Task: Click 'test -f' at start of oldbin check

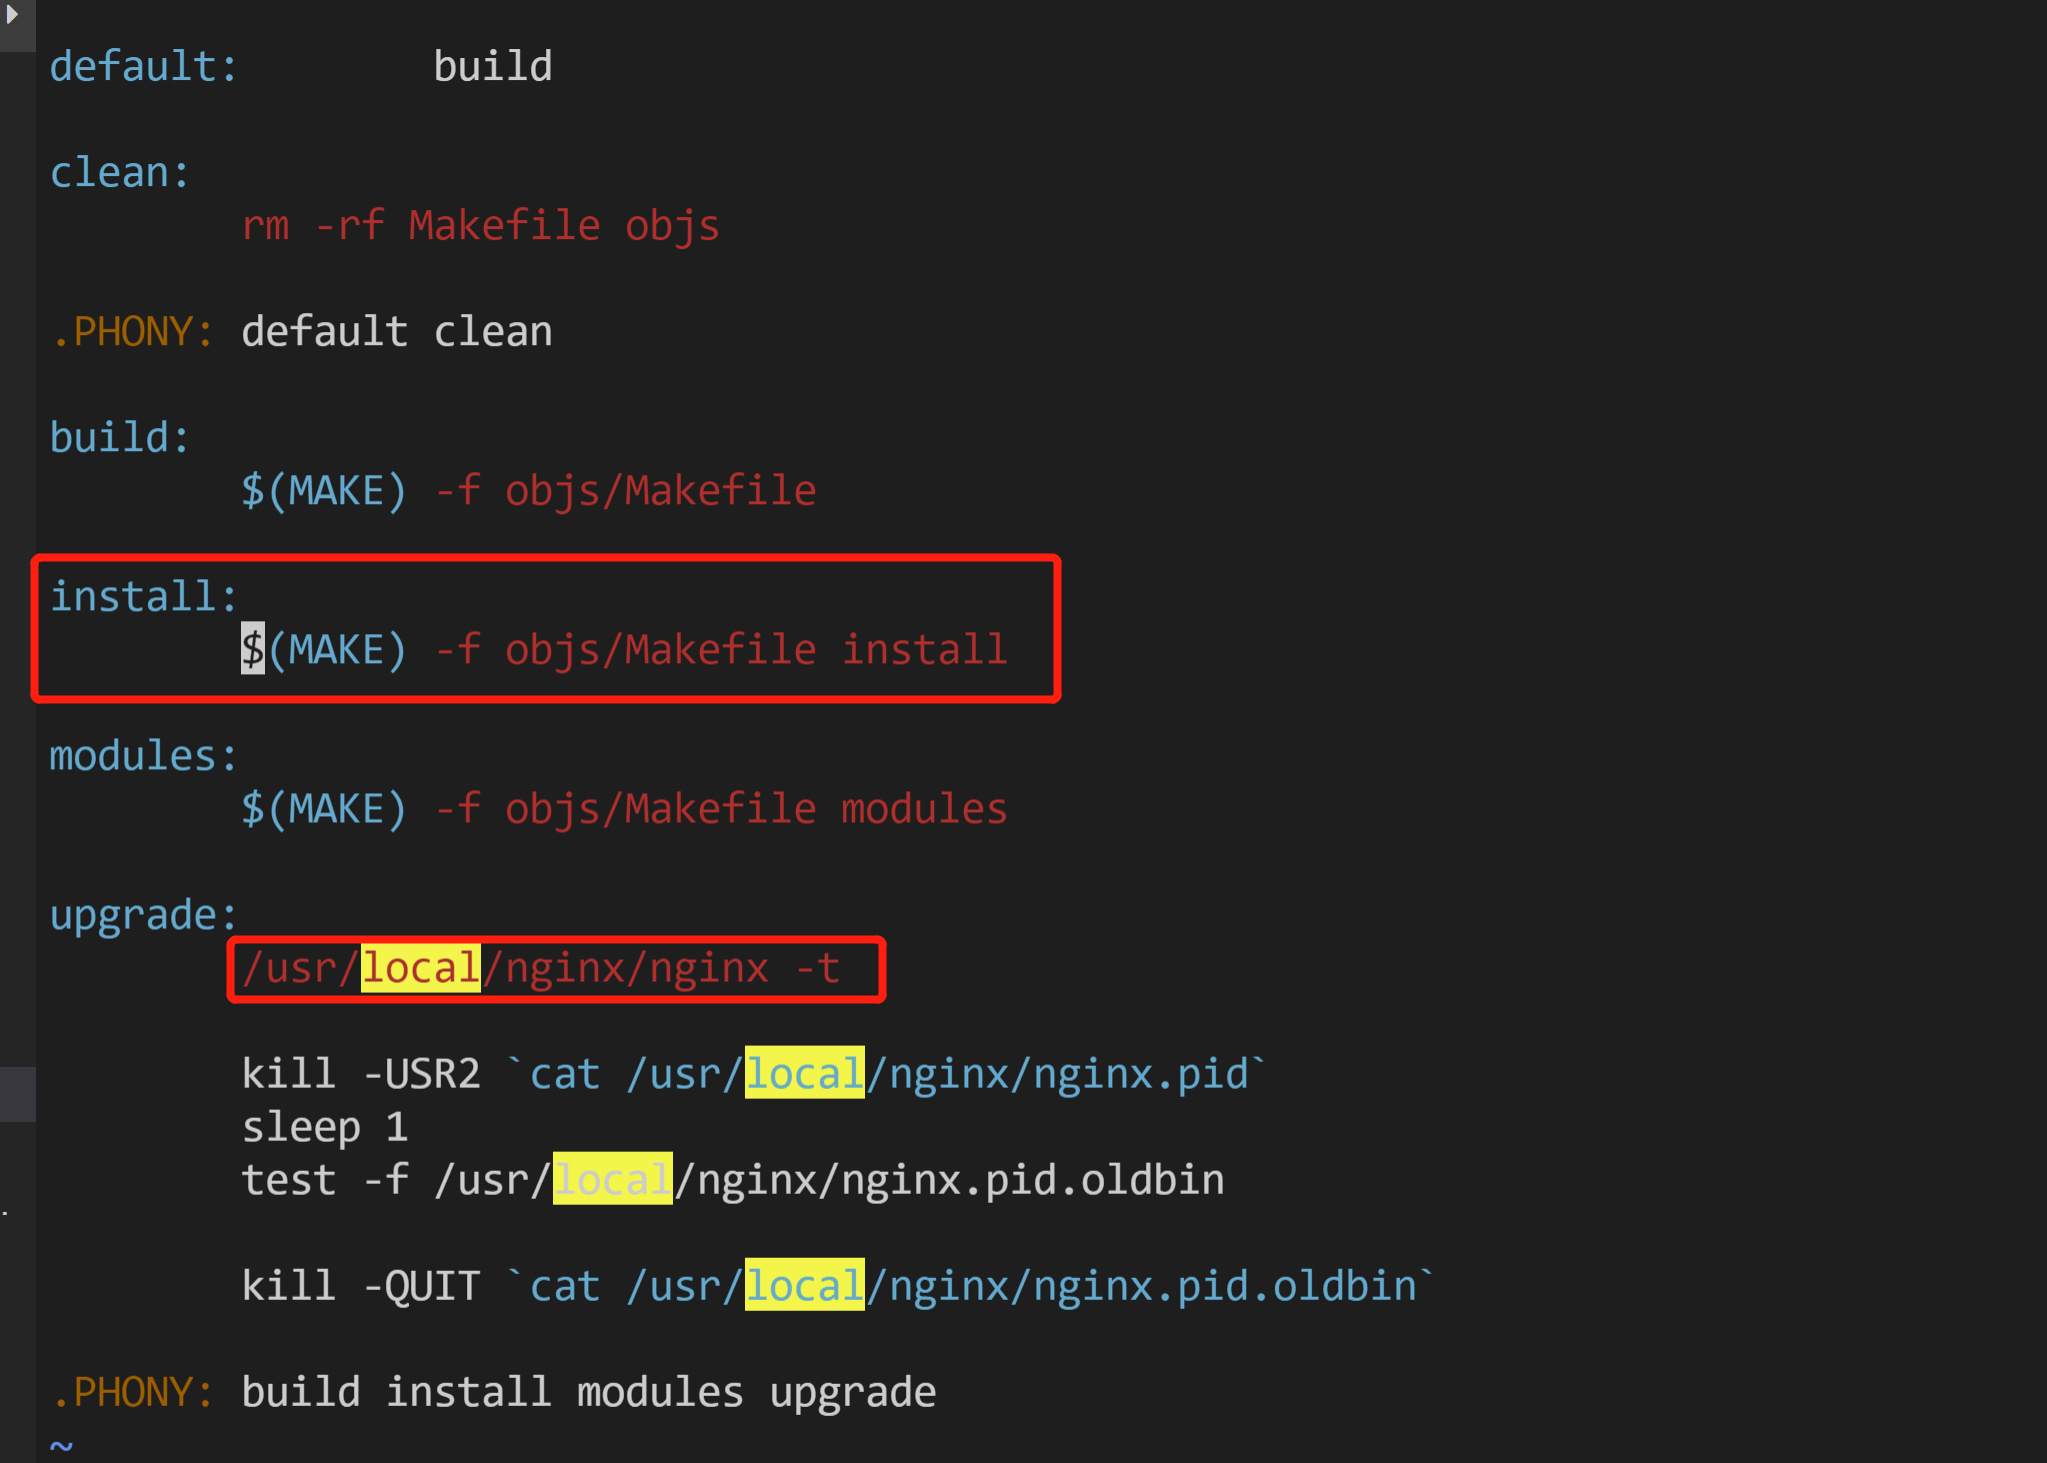Action: 324,1180
